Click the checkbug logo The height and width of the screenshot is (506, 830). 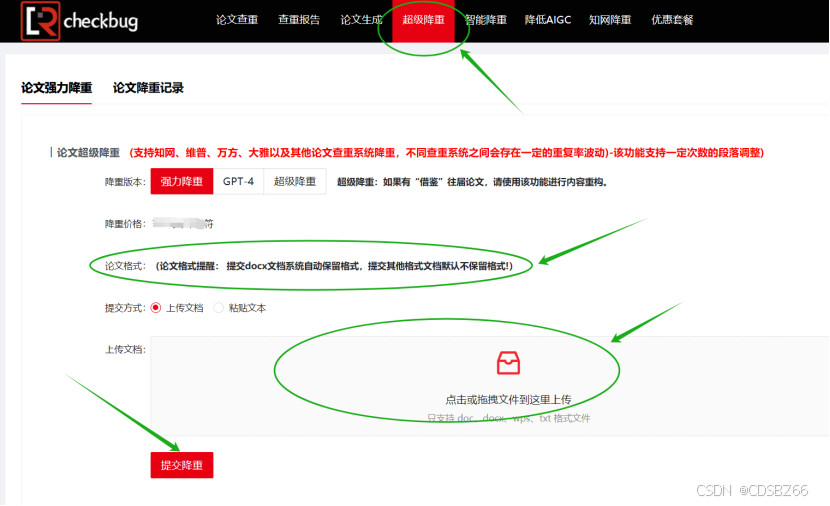point(79,21)
